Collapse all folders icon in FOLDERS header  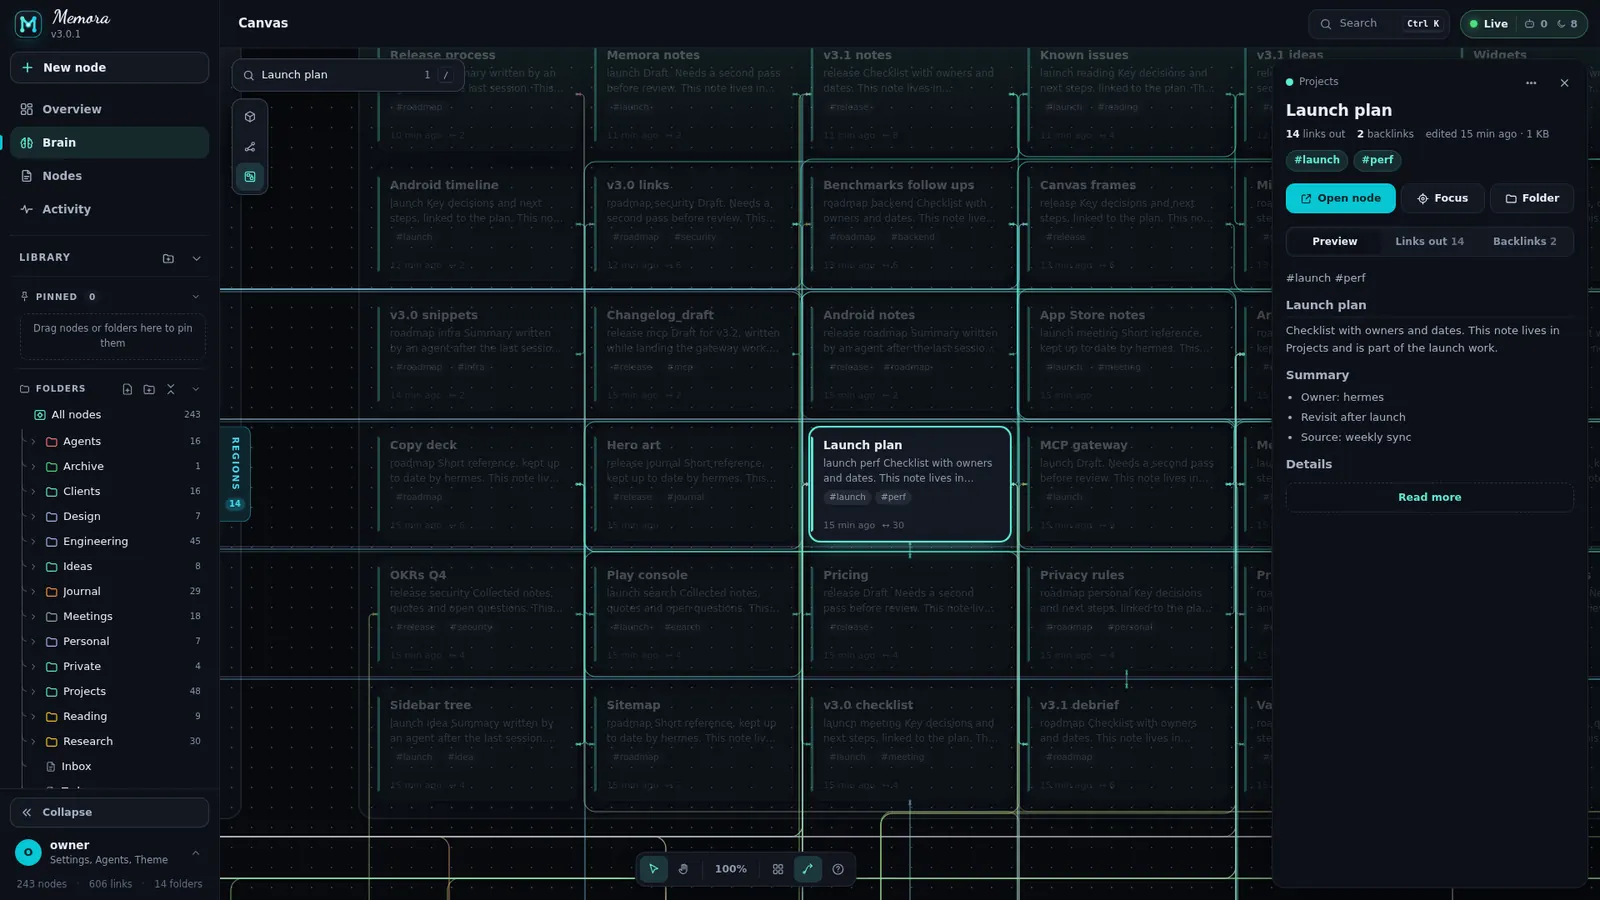[171, 389]
